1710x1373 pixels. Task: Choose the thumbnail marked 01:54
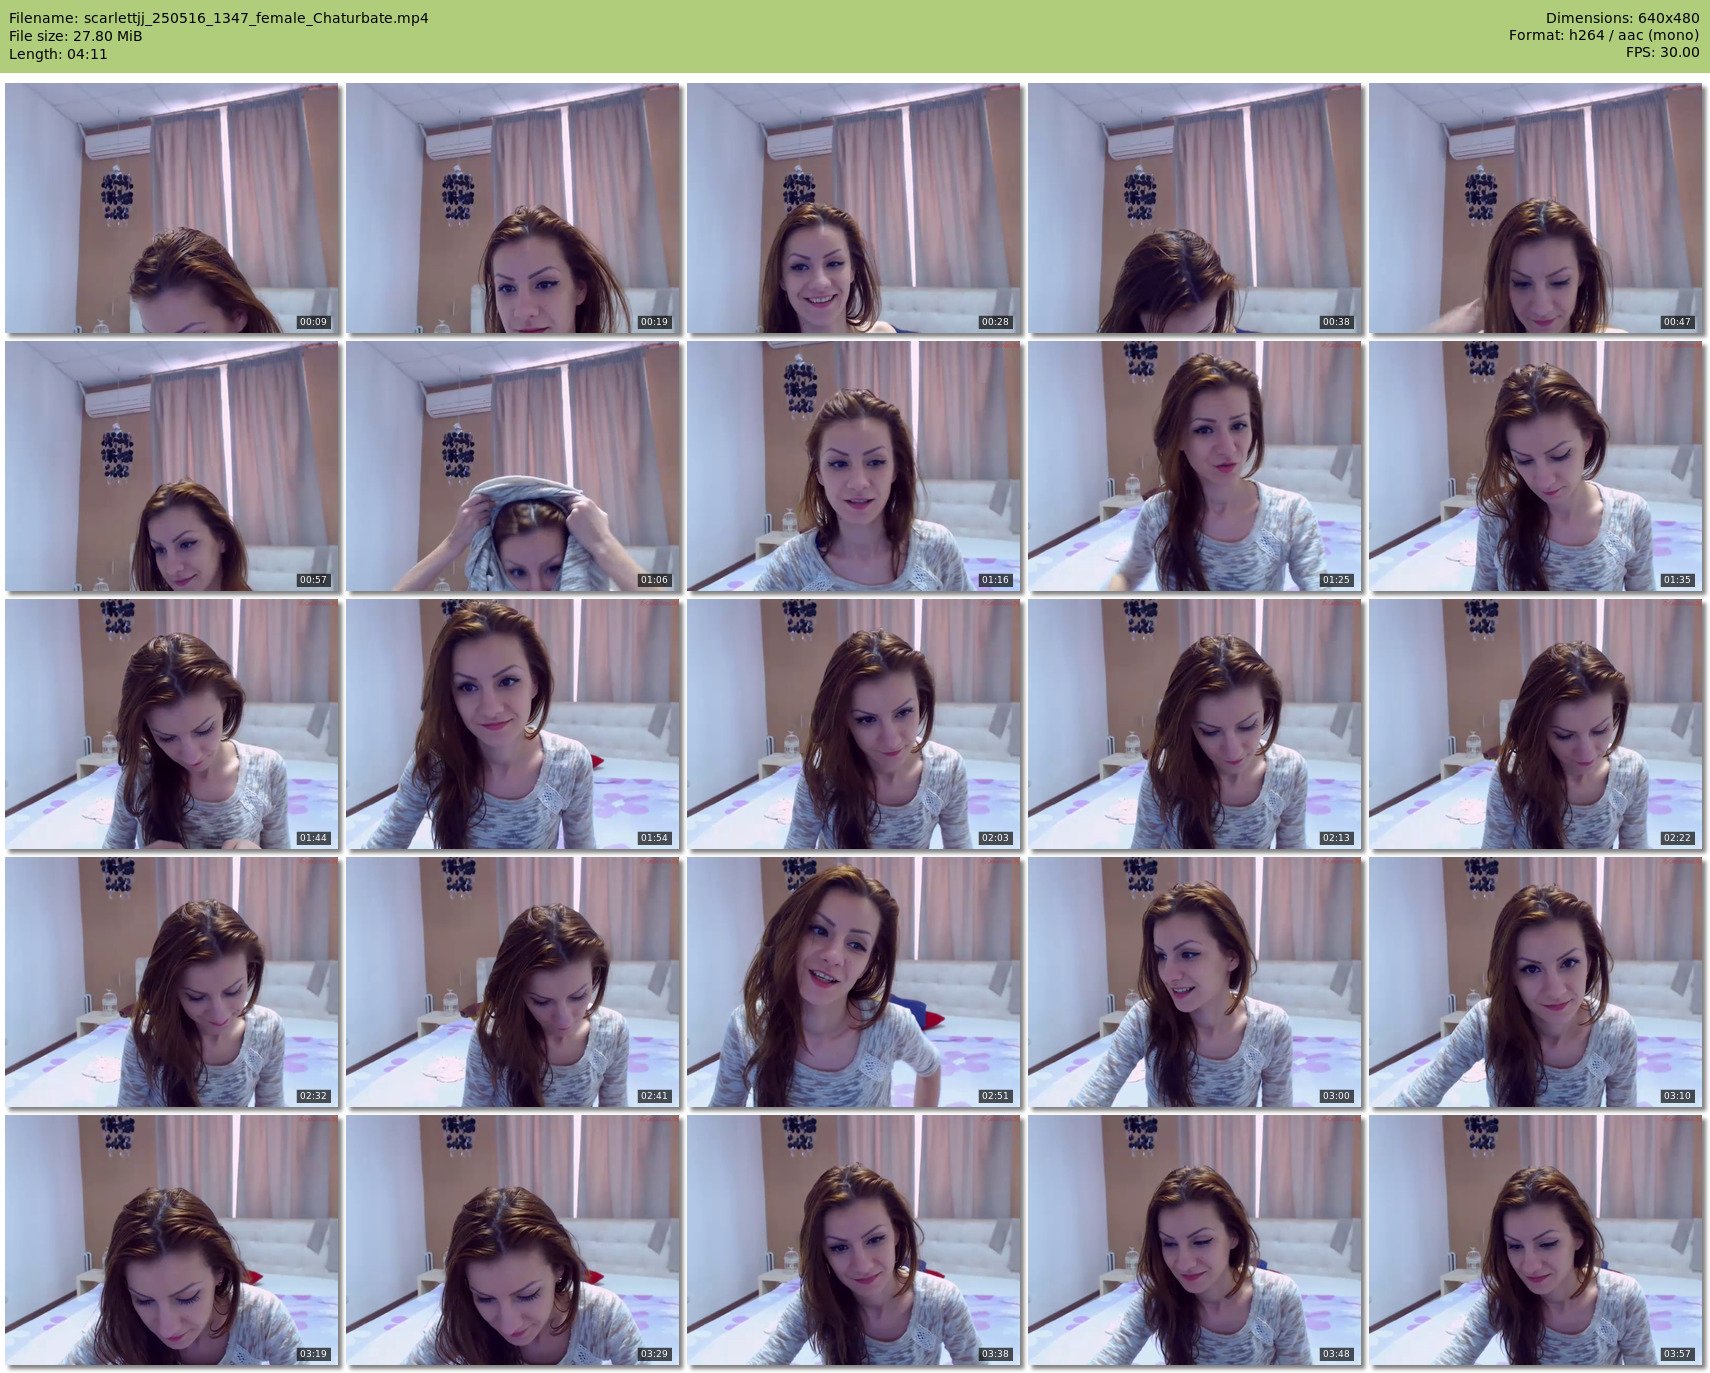point(513,724)
